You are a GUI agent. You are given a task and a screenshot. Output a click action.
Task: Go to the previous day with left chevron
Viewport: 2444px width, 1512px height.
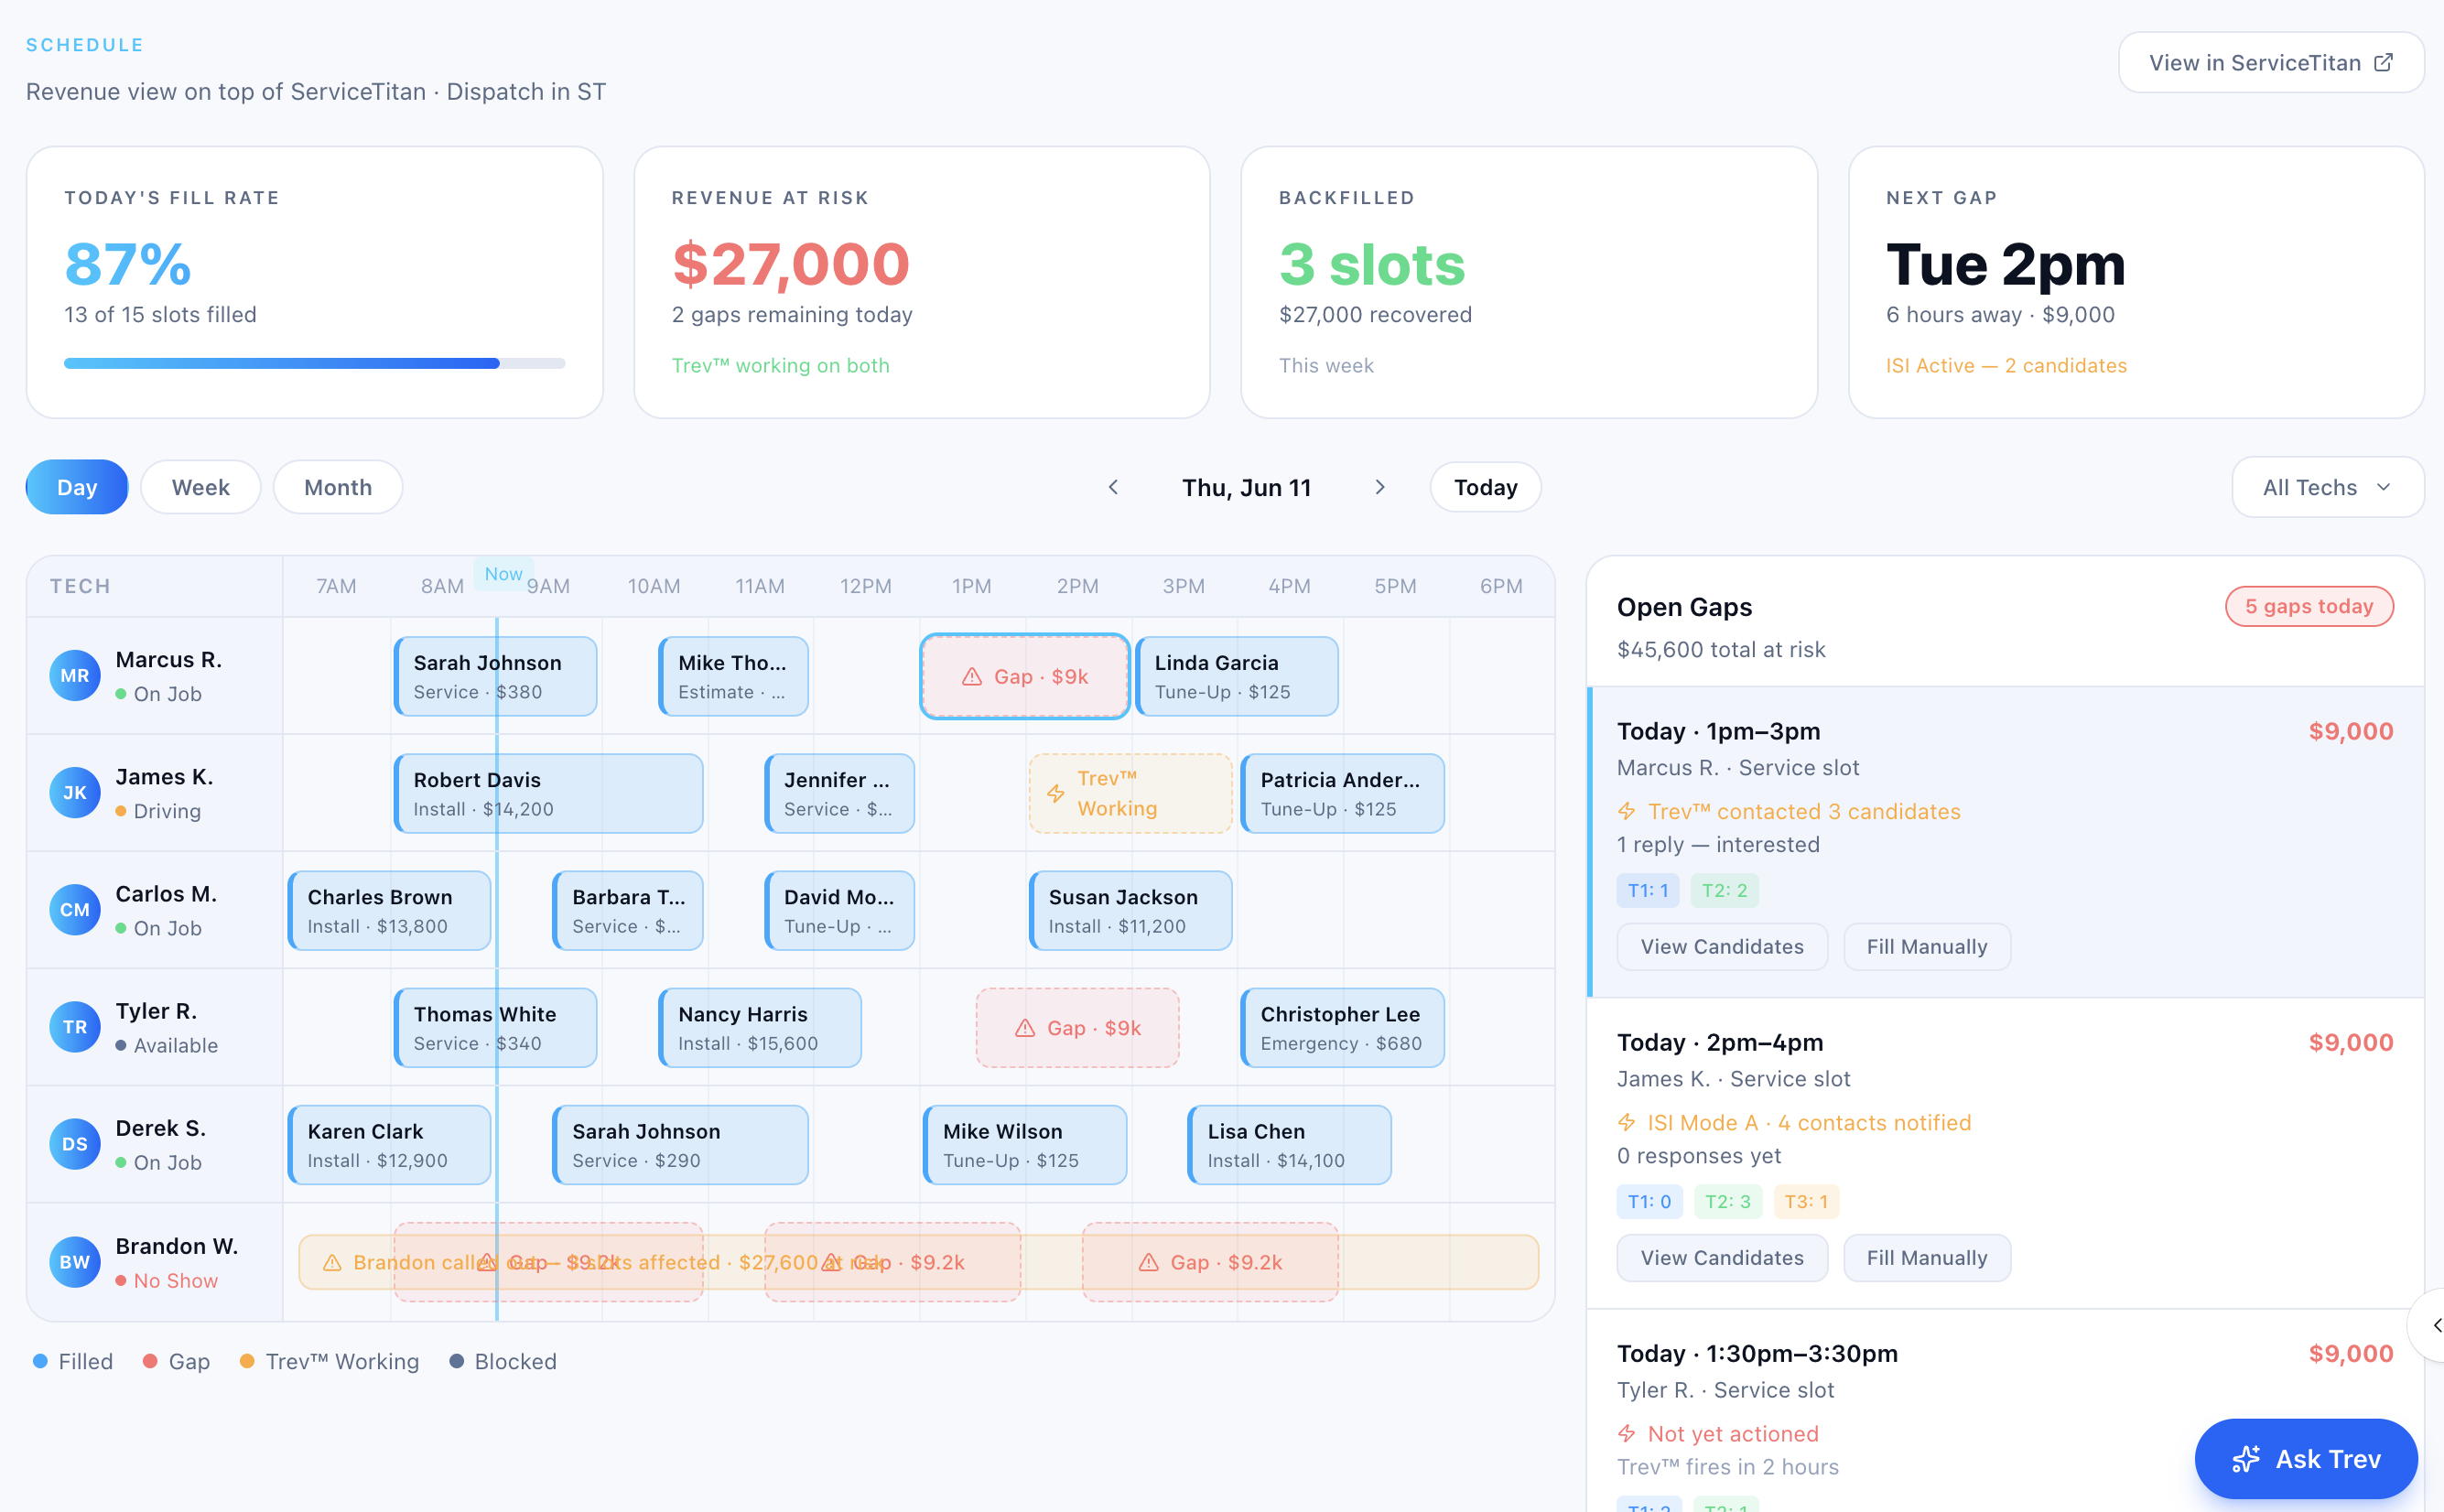(1113, 487)
